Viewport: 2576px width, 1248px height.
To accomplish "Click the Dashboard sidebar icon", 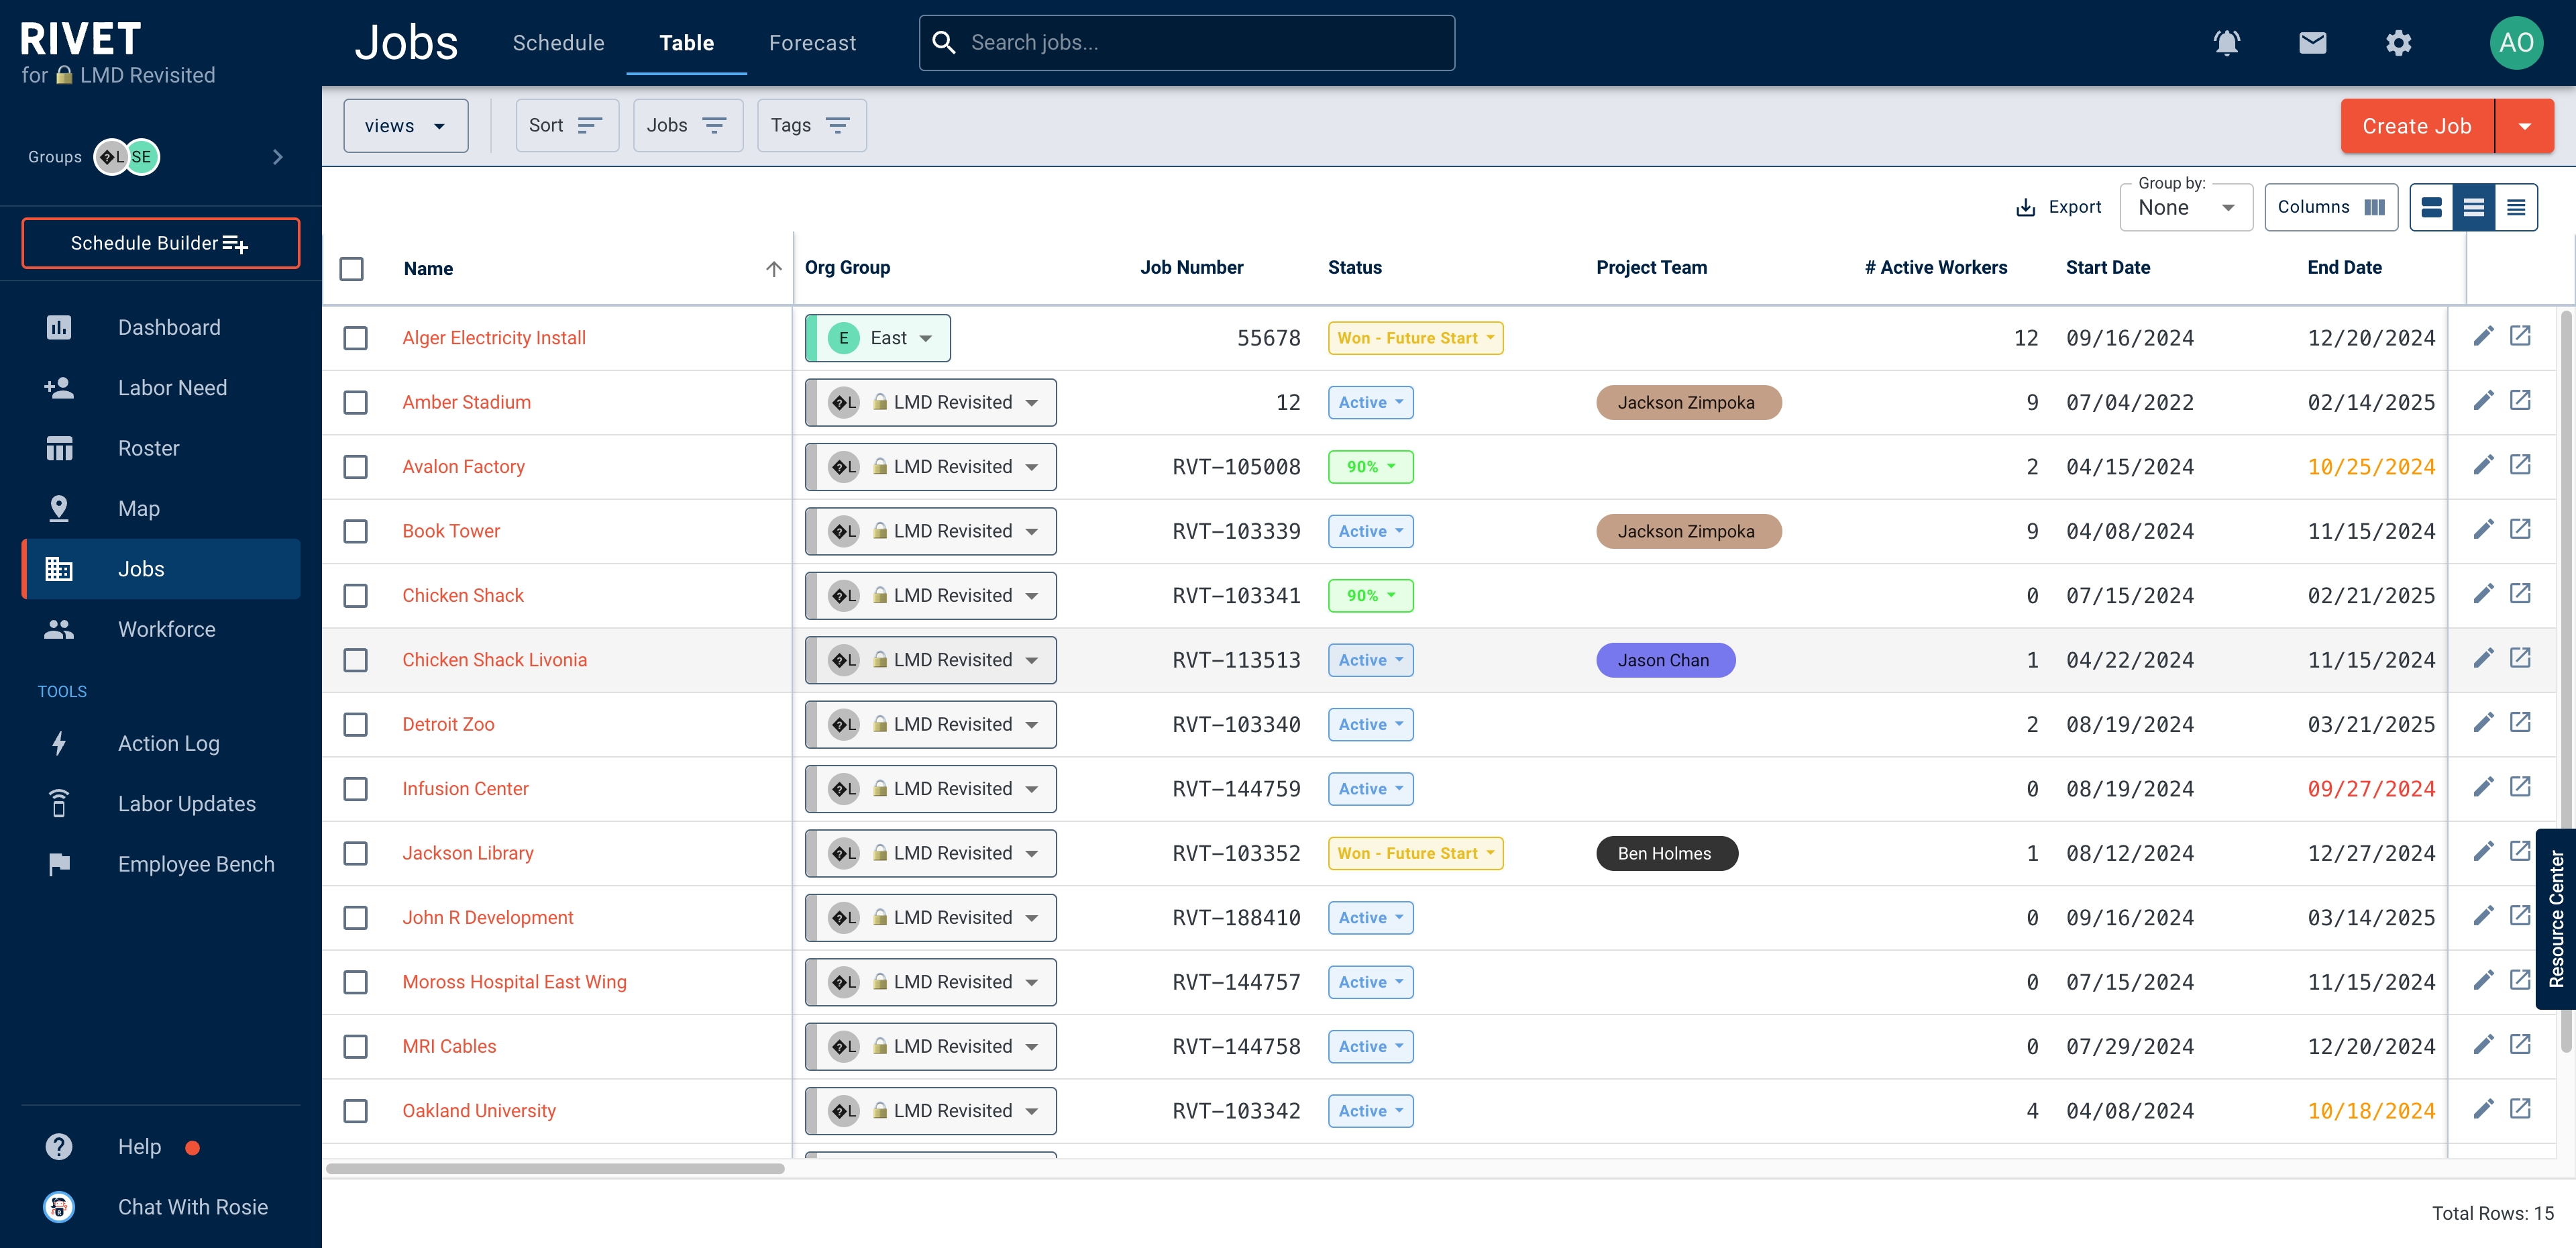I will point(59,327).
